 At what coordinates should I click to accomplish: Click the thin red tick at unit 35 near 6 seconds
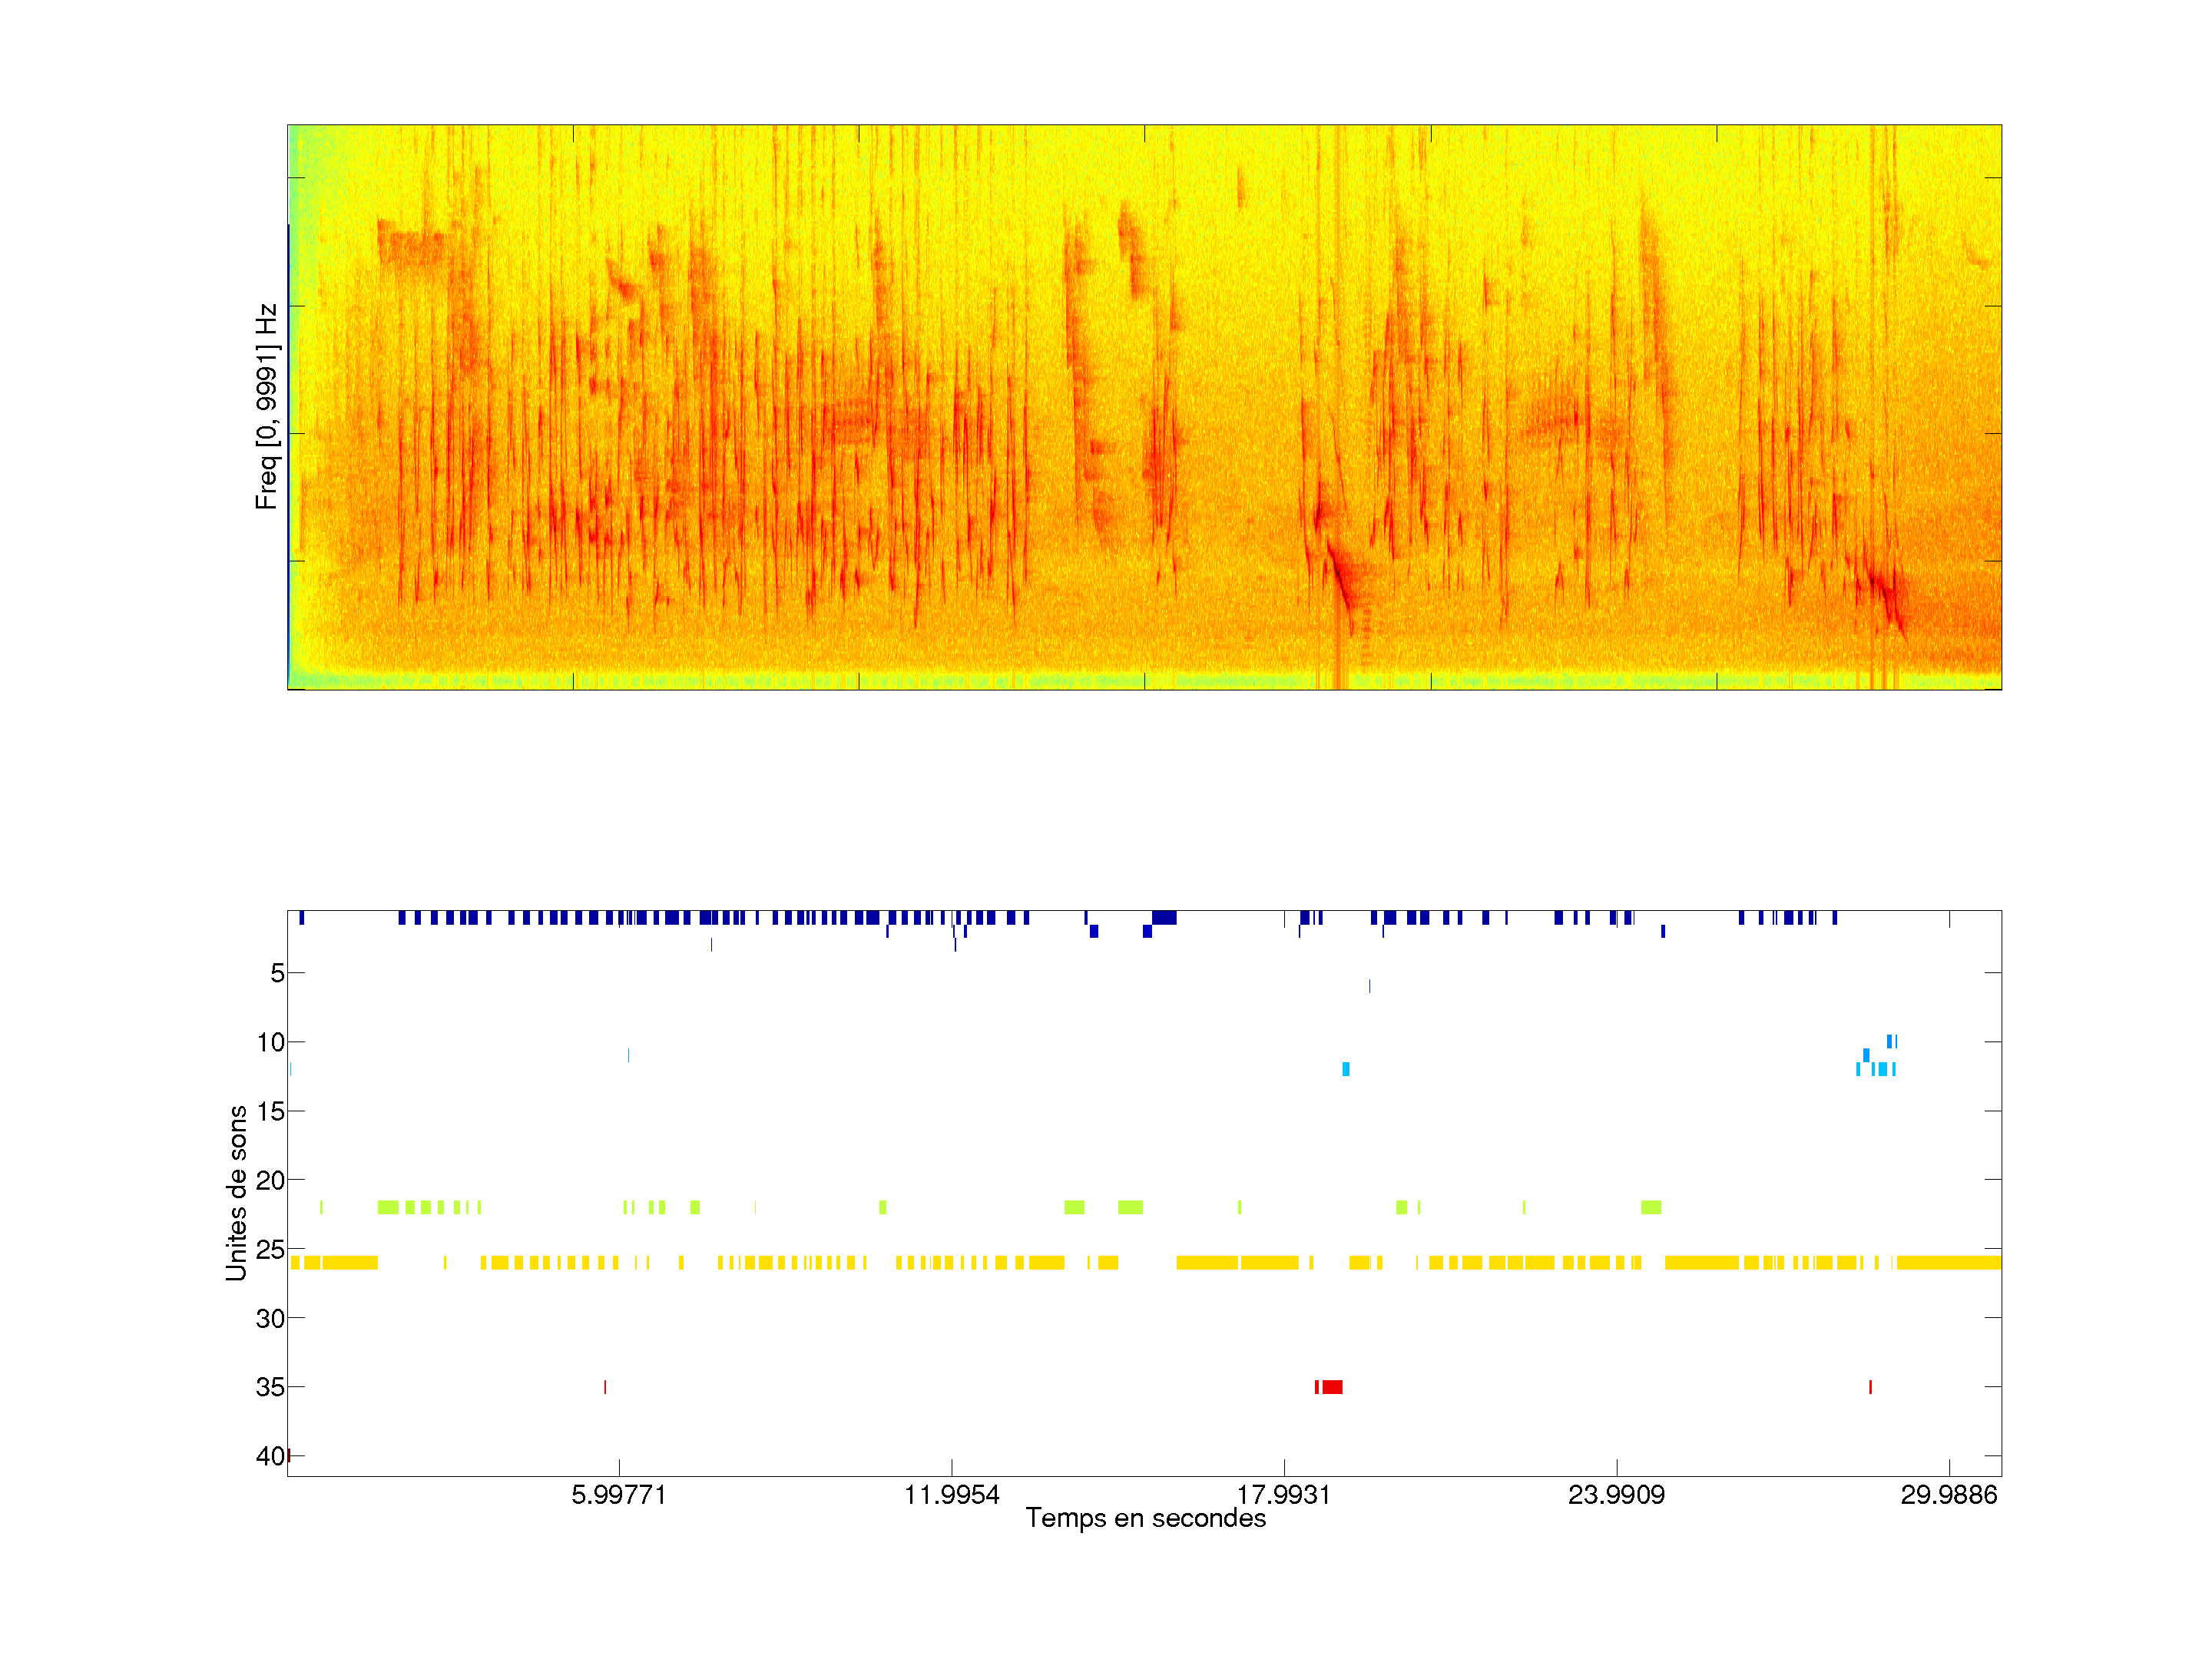(x=605, y=1387)
